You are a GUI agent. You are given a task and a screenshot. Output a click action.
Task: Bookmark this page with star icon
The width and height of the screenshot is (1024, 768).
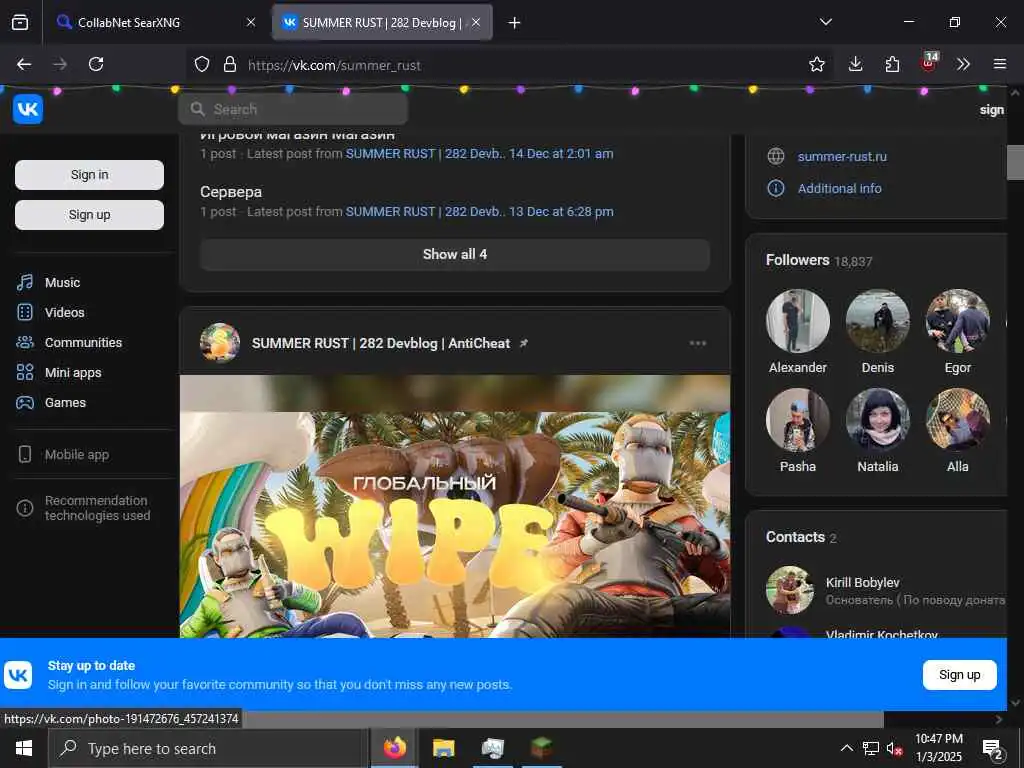click(x=816, y=64)
